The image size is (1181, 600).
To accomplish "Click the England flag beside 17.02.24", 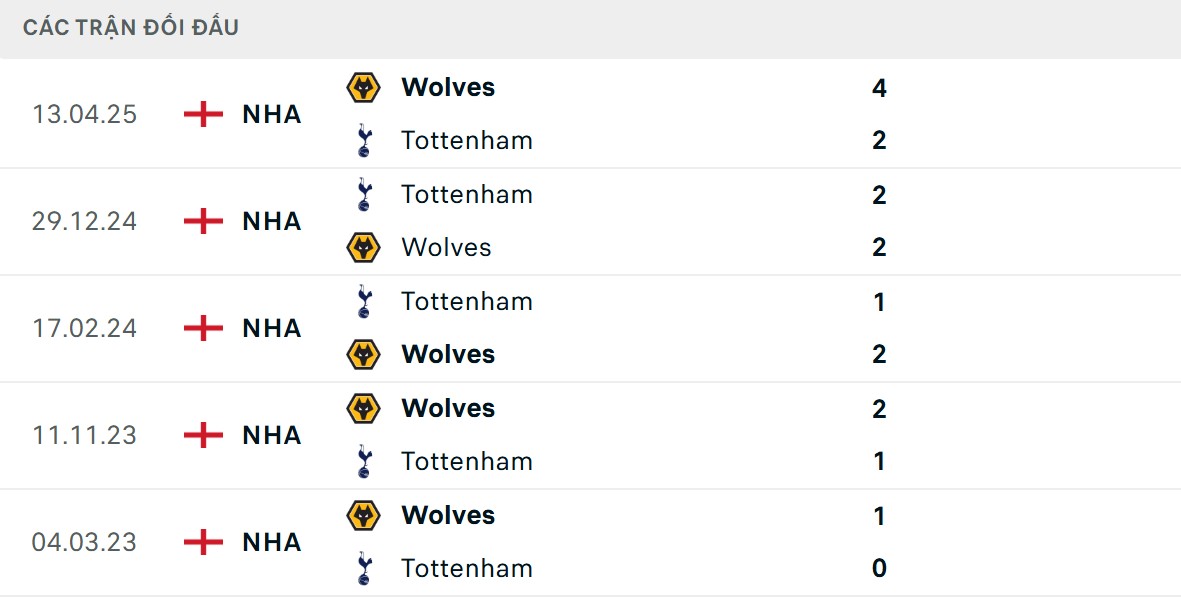I will [x=203, y=328].
